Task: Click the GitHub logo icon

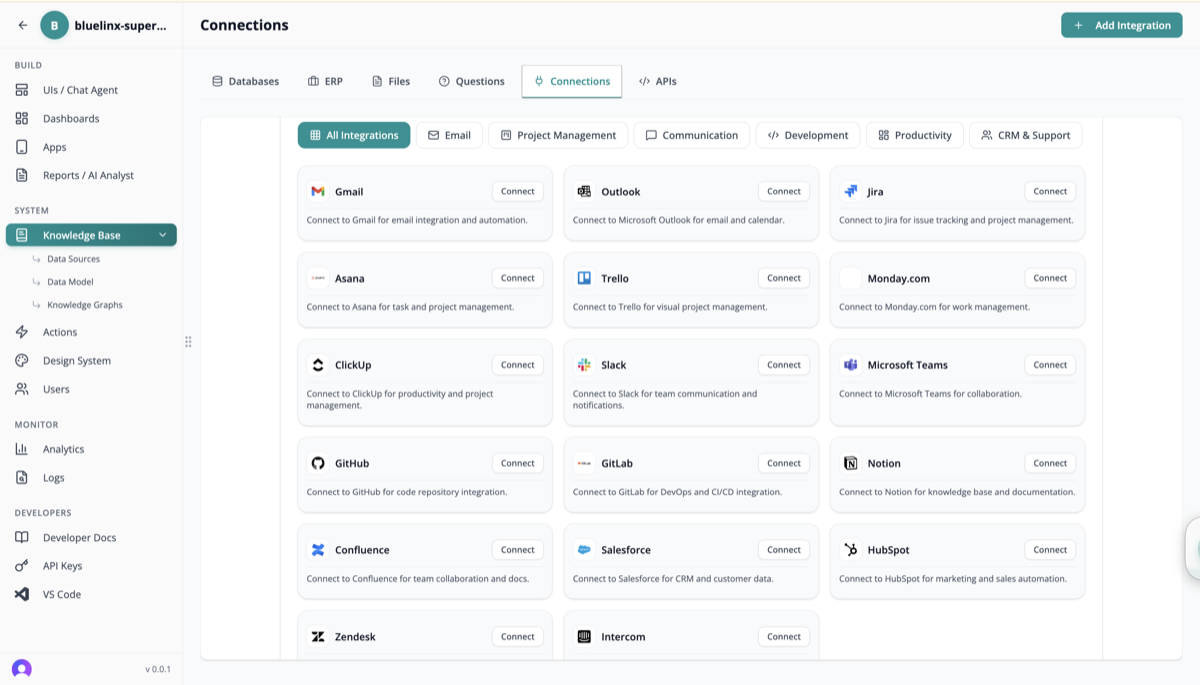Action: (318, 463)
